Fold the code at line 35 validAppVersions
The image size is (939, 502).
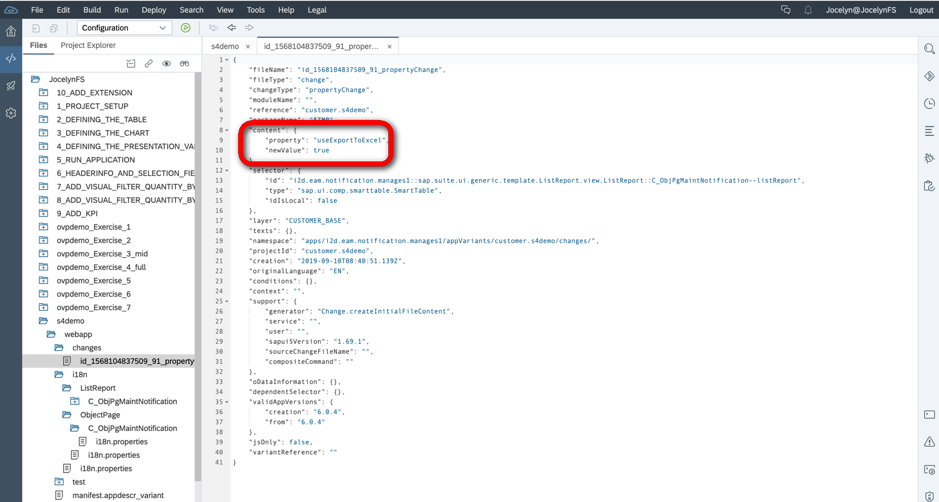point(227,402)
